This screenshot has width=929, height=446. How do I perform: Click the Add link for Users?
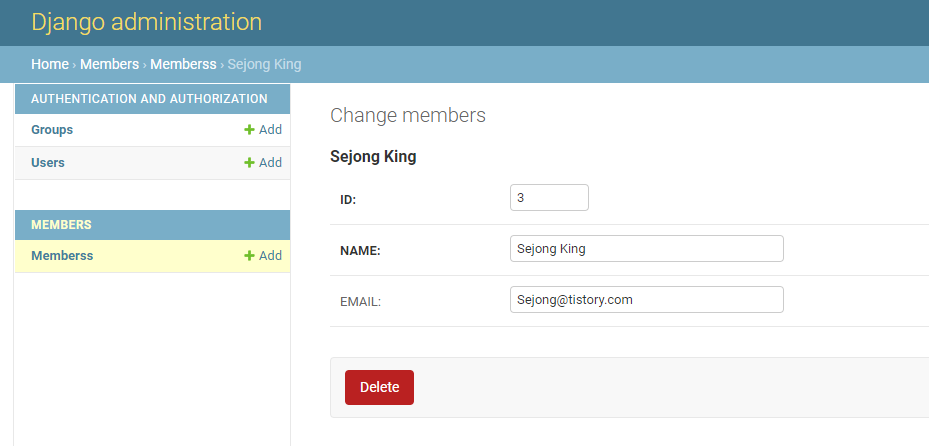(263, 162)
